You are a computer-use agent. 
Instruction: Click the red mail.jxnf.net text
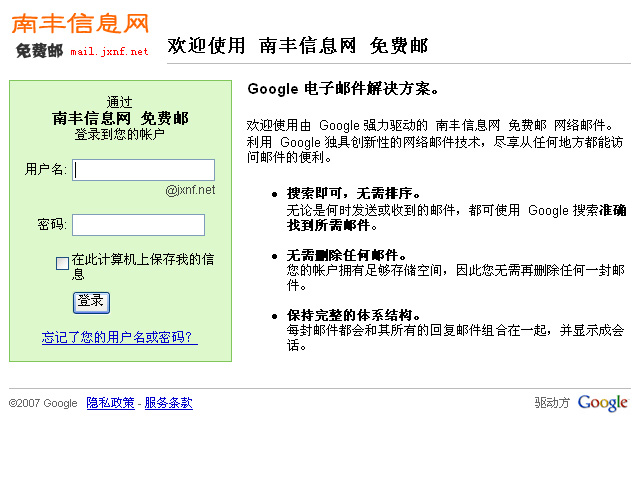click(x=109, y=52)
